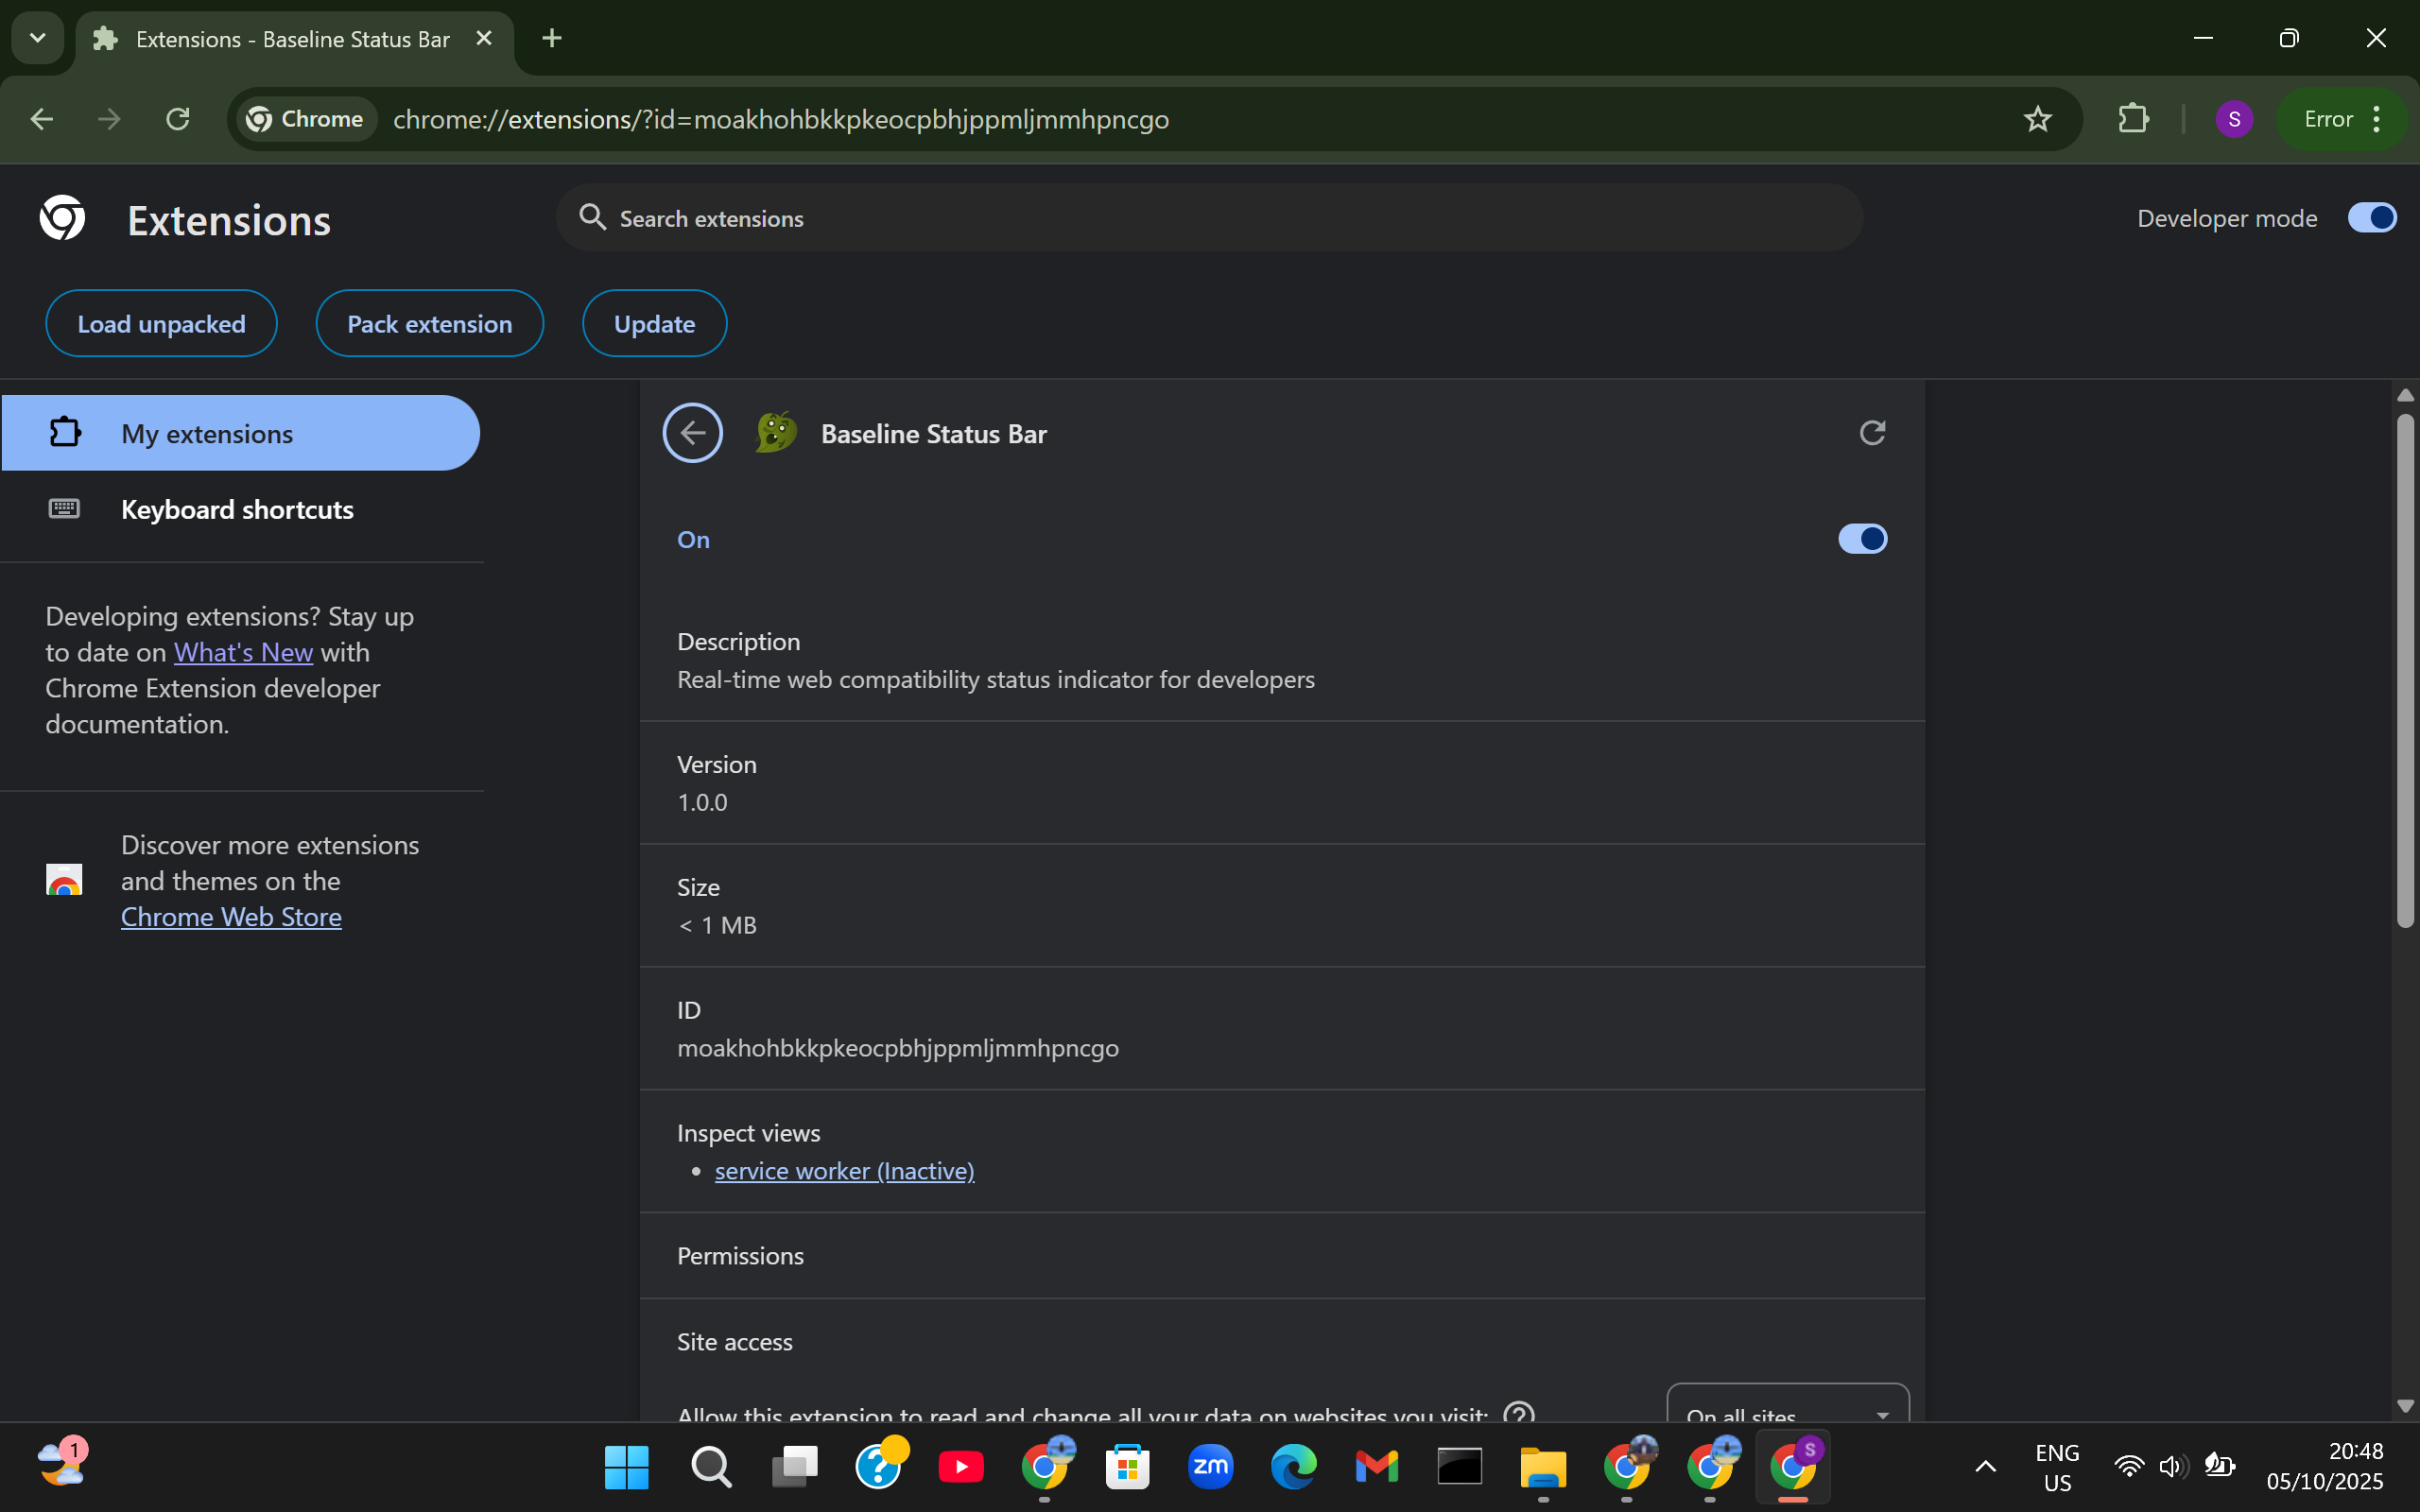Open the On all sites dropdown

[x=1787, y=1410]
